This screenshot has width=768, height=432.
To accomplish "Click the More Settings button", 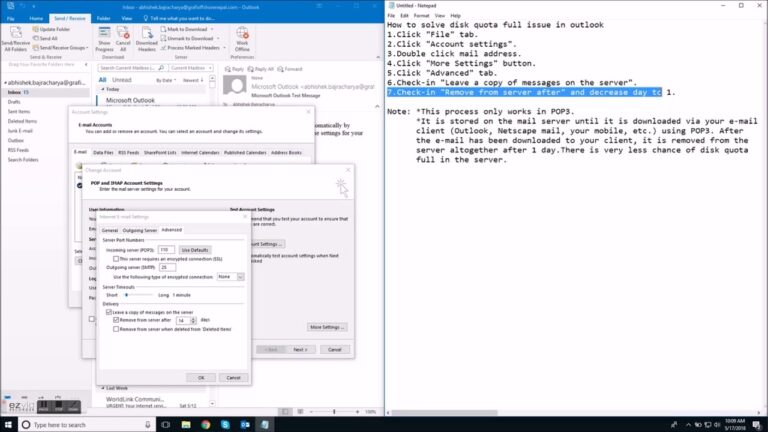I will [327, 327].
